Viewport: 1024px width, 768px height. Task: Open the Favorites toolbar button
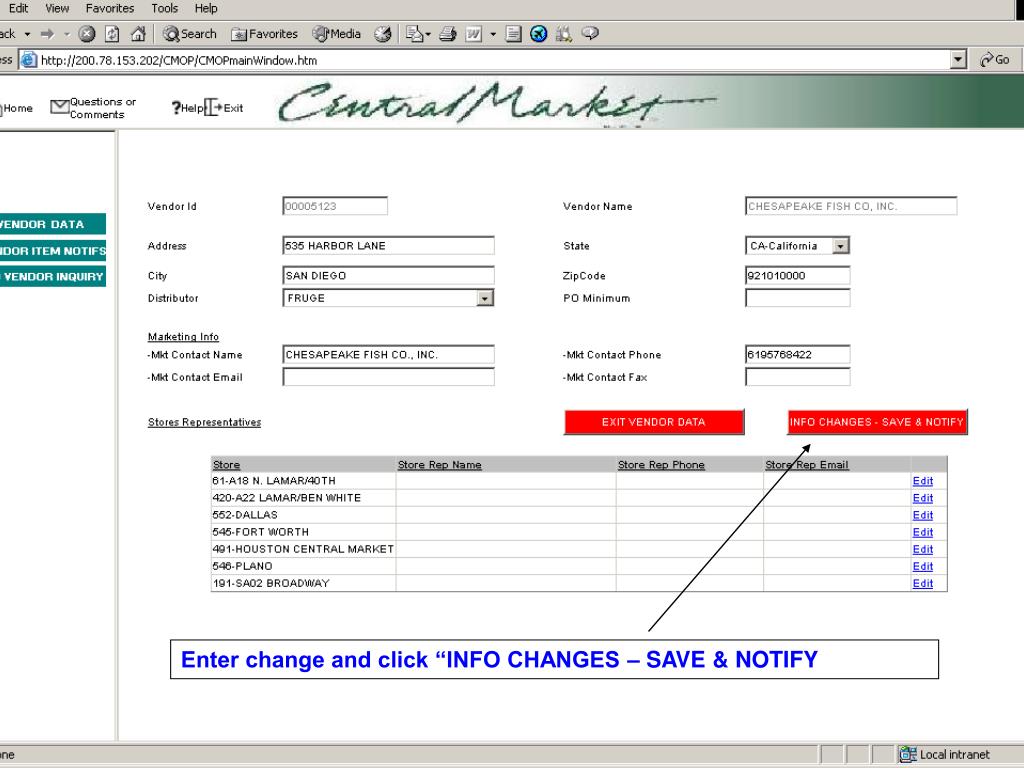coord(264,34)
